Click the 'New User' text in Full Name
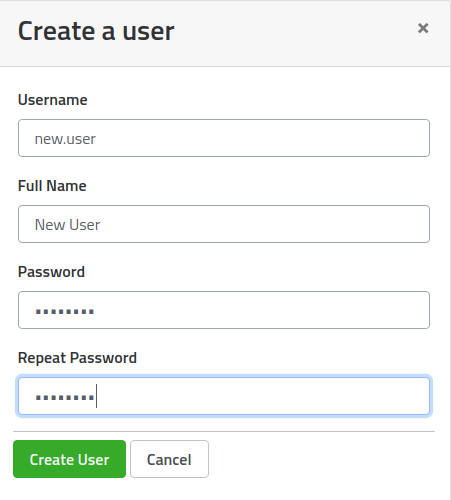Viewport: 451px width, 500px height. (67, 225)
